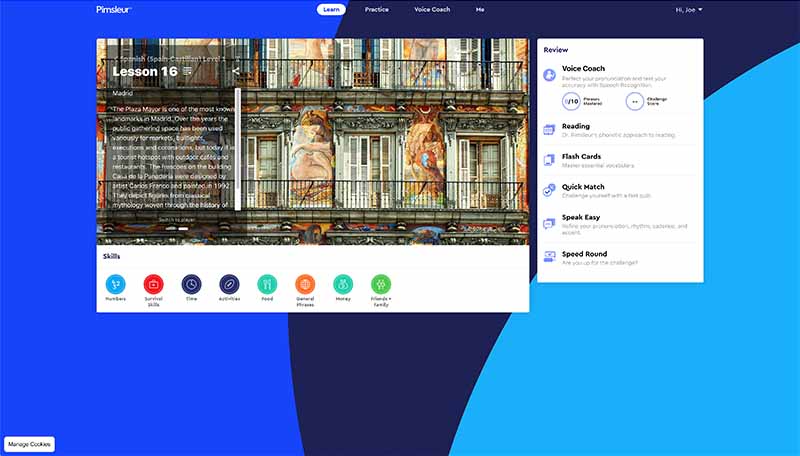Click the Speak Easy chat icon

tap(549, 223)
